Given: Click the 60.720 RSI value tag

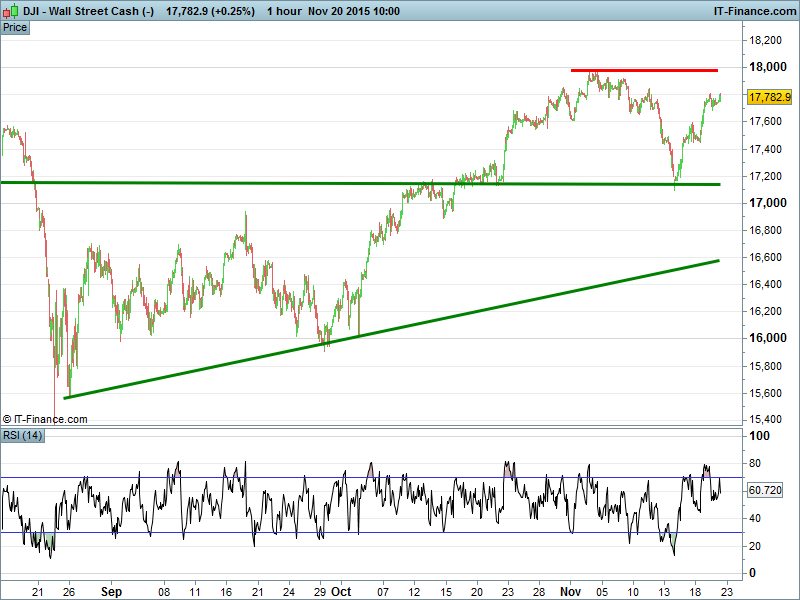Looking at the screenshot, I should [764, 491].
